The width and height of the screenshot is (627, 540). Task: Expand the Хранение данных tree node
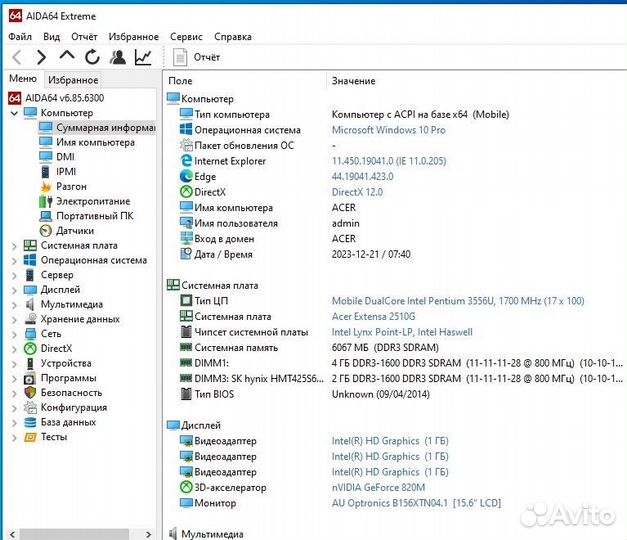pyautogui.click(x=14, y=320)
